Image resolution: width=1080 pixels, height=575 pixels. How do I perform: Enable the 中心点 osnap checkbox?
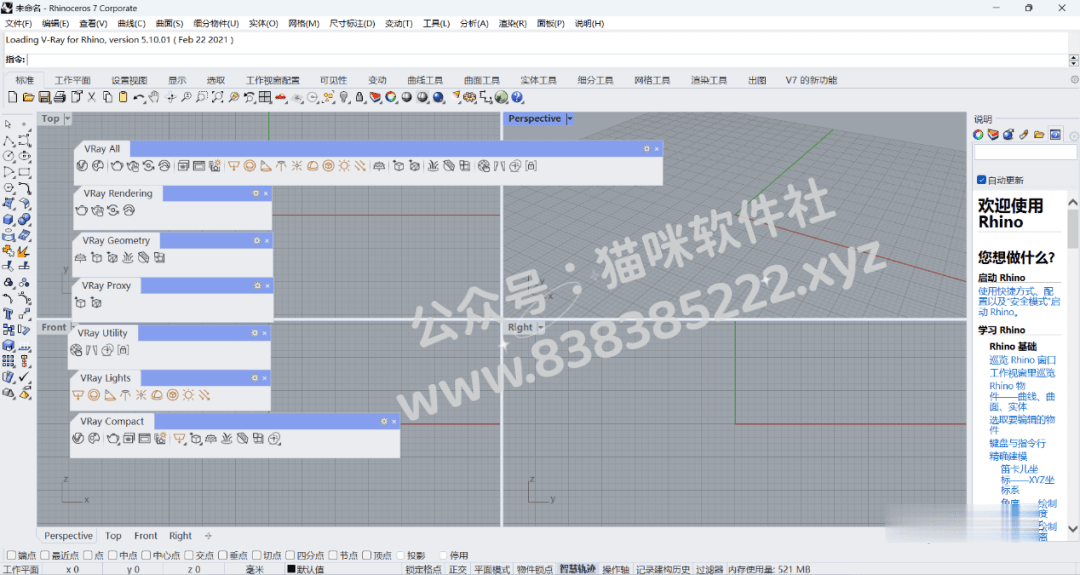(x=146, y=555)
